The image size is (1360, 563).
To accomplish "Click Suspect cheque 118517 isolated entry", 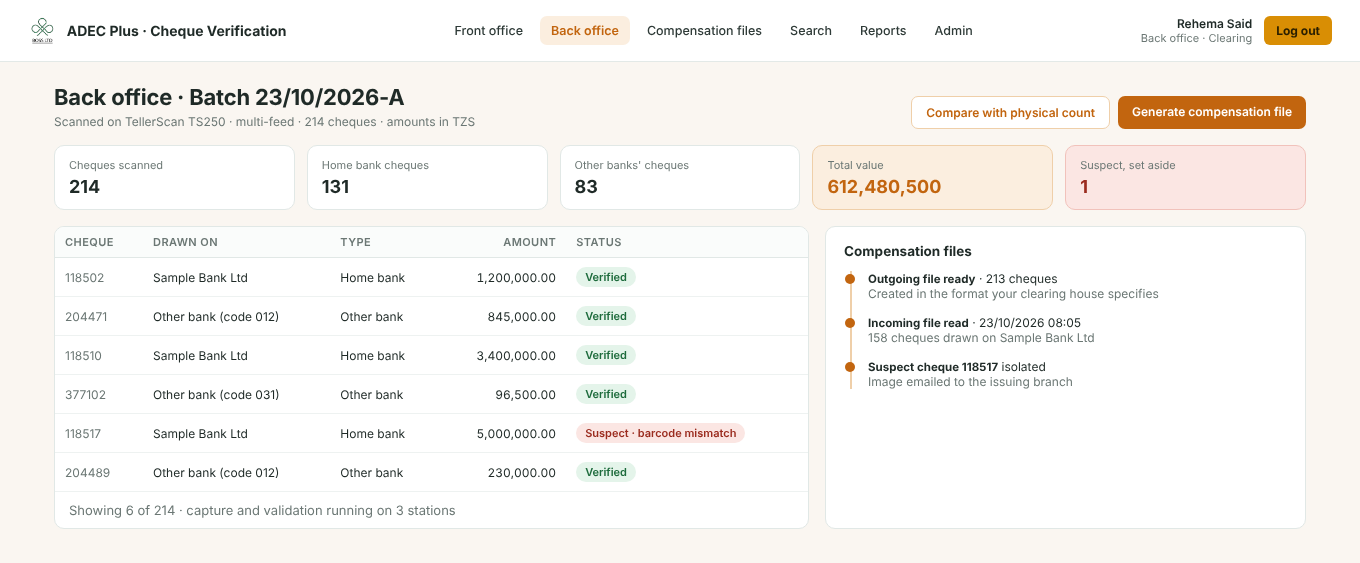I will 958,367.
